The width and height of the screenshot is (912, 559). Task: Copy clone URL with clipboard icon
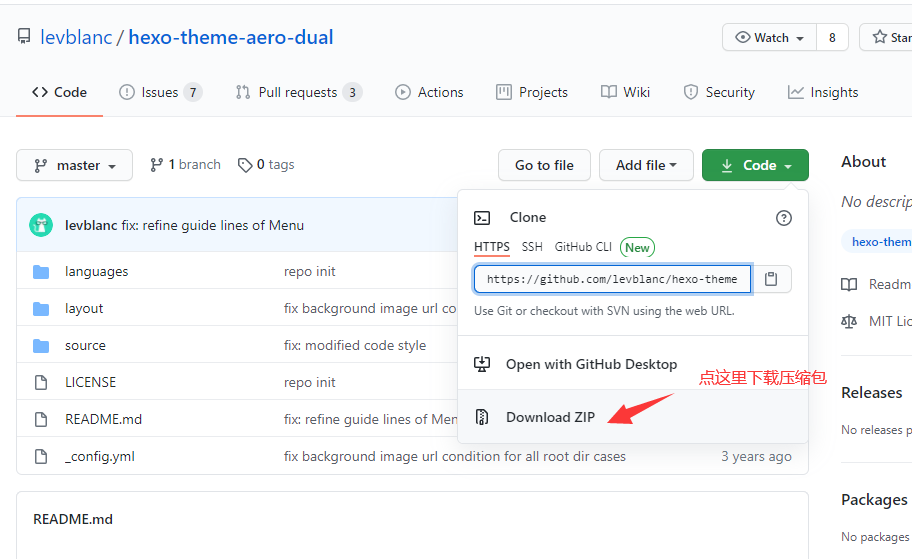coord(771,279)
